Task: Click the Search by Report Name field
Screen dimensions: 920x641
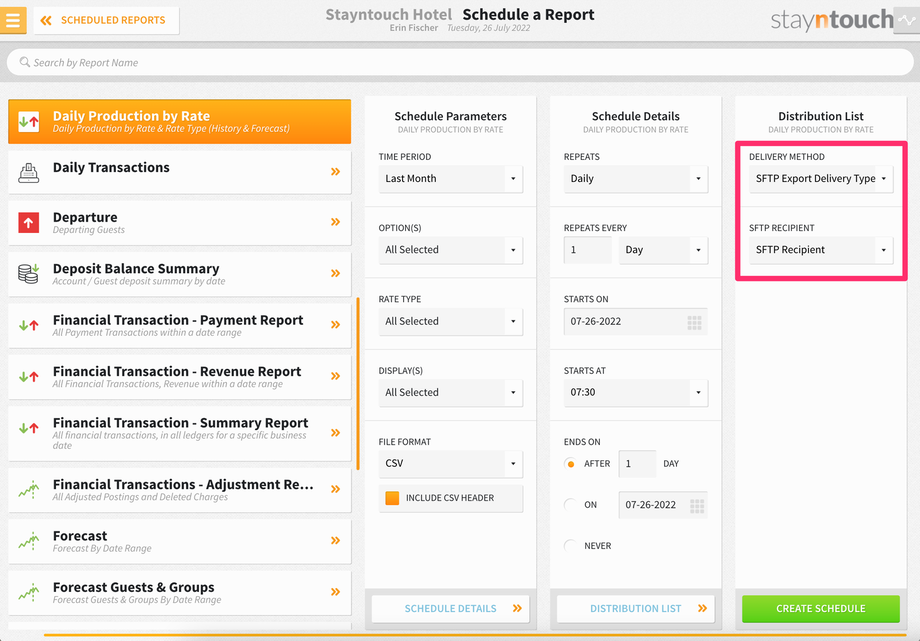Action: (x=460, y=62)
